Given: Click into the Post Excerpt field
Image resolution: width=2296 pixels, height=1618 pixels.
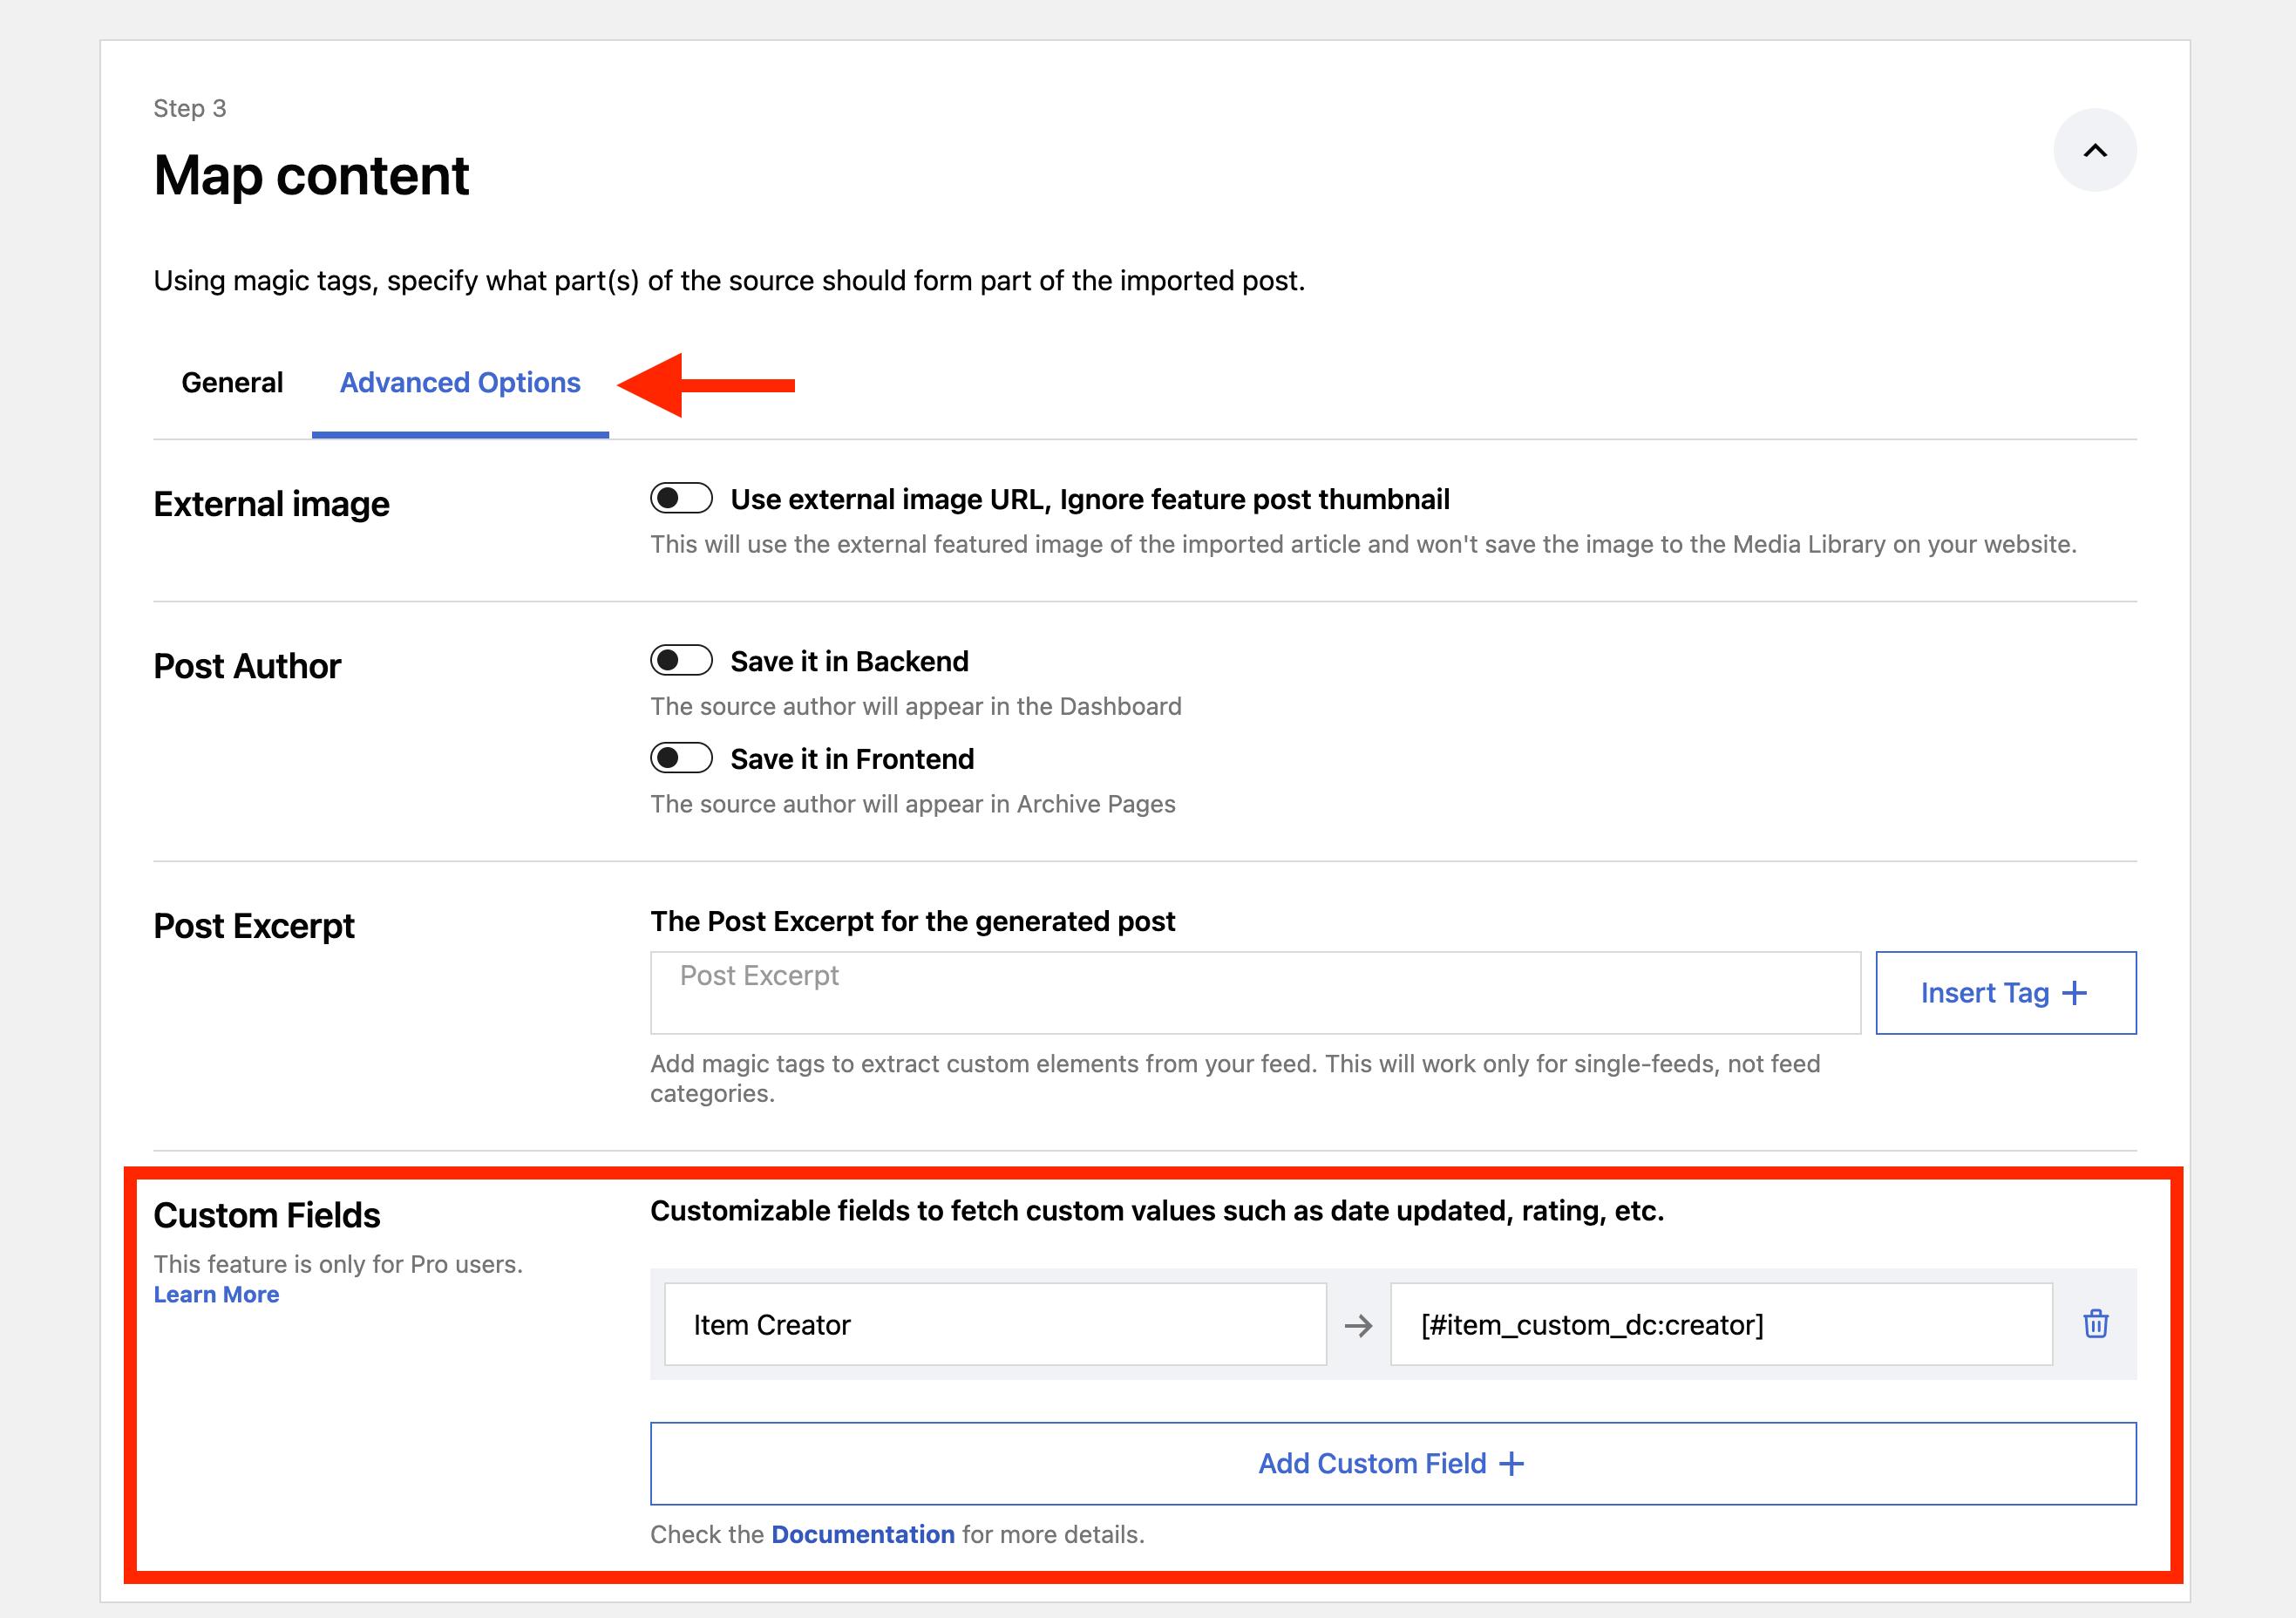Looking at the screenshot, I should 1254,992.
